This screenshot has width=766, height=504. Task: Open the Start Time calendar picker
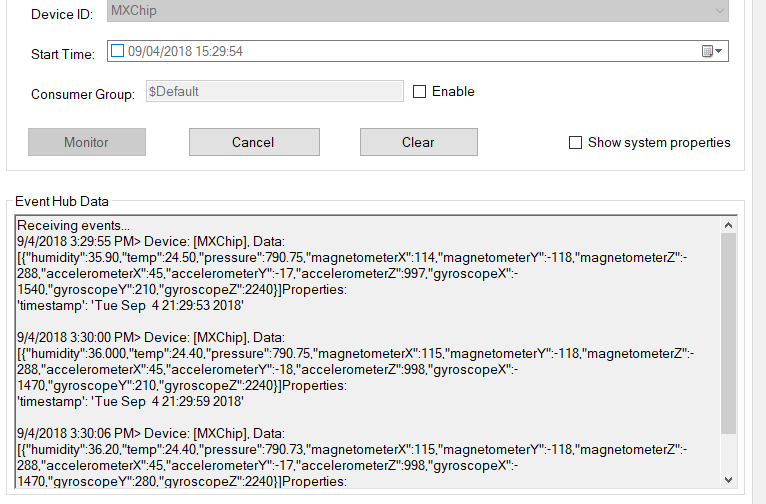click(x=712, y=51)
